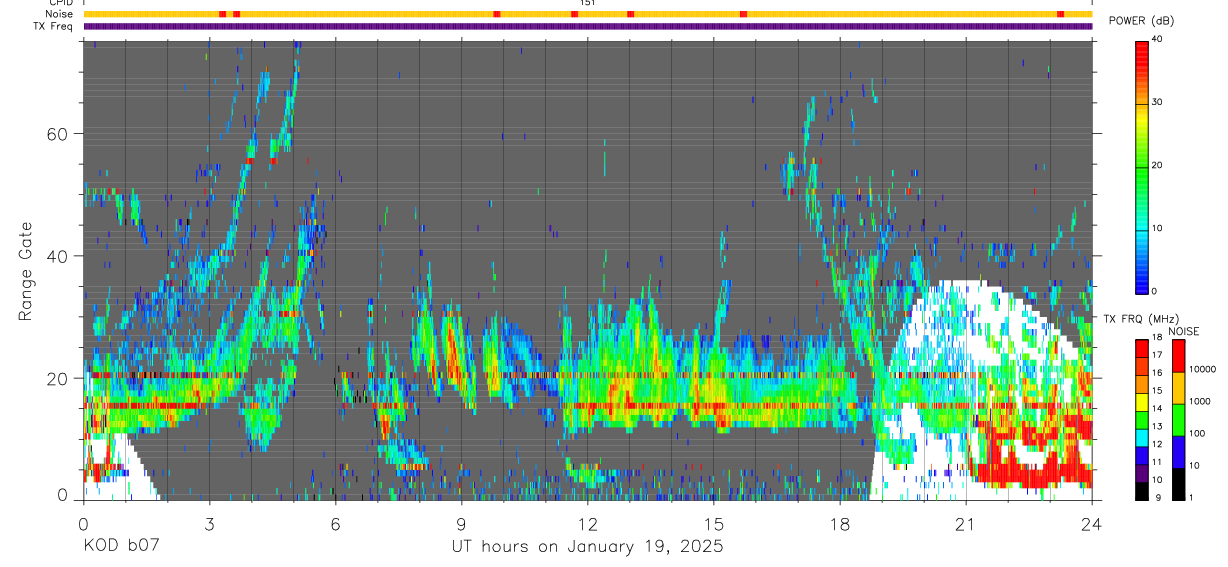Screen dimensions: 1228x567
Task: Select the 18 MHz label in TX FRQ legend
Action: point(1157,339)
